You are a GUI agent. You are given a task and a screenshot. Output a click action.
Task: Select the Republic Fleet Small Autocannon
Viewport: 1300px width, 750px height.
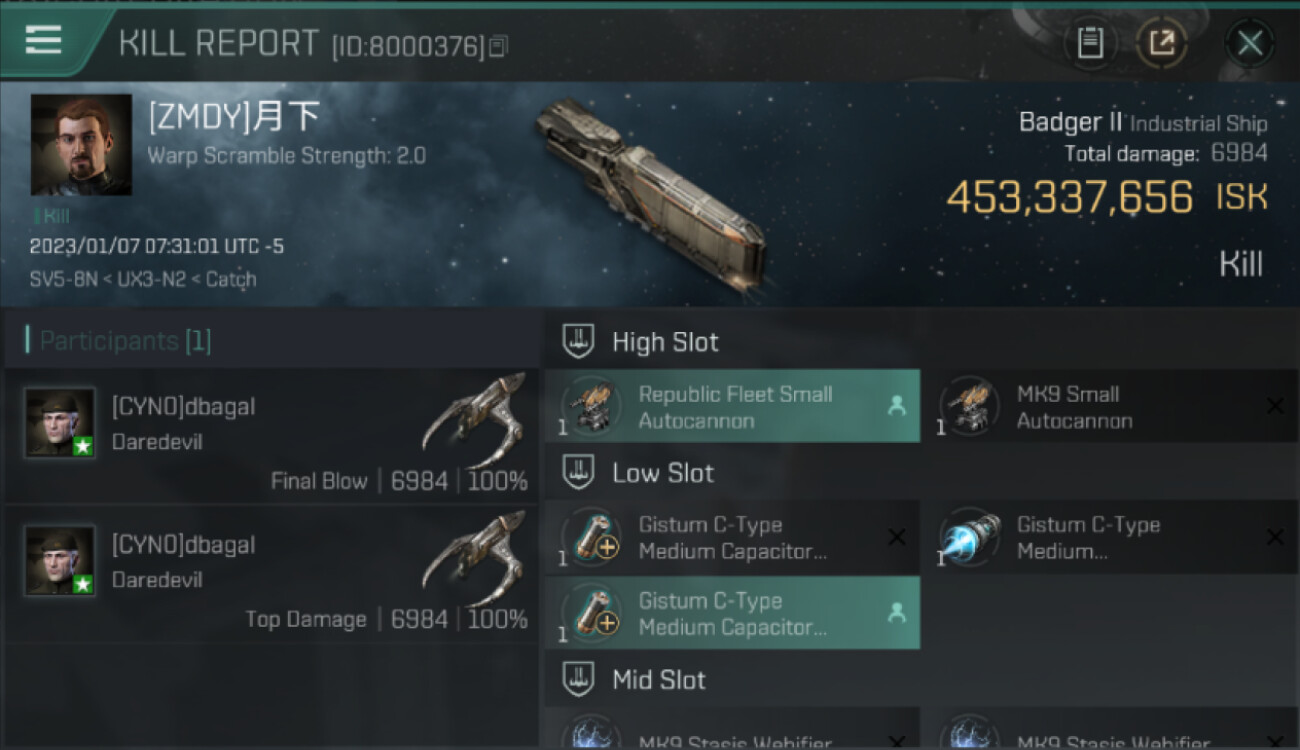[732, 407]
